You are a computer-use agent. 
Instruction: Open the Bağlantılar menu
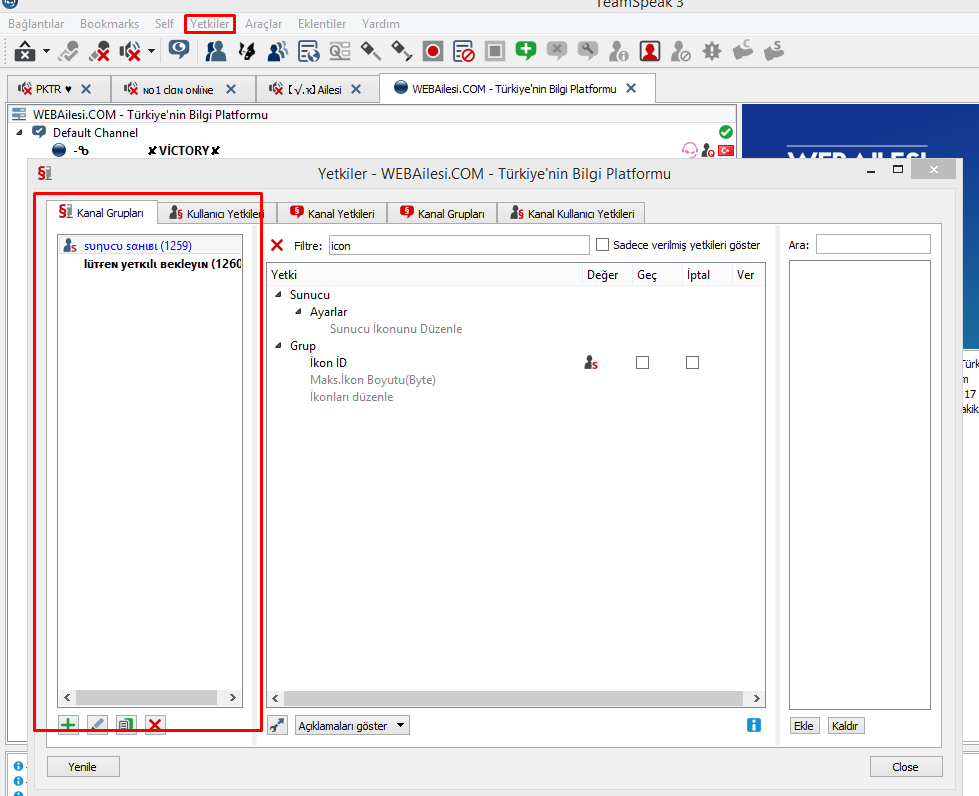36,24
